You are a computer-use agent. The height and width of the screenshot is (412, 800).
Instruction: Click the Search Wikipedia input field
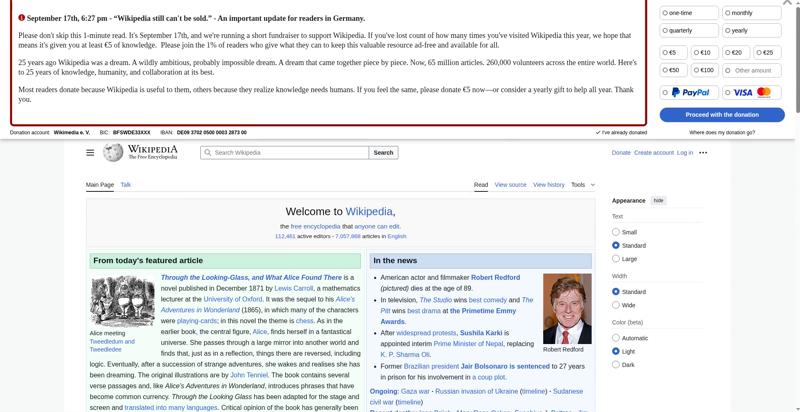click(285, 152)
